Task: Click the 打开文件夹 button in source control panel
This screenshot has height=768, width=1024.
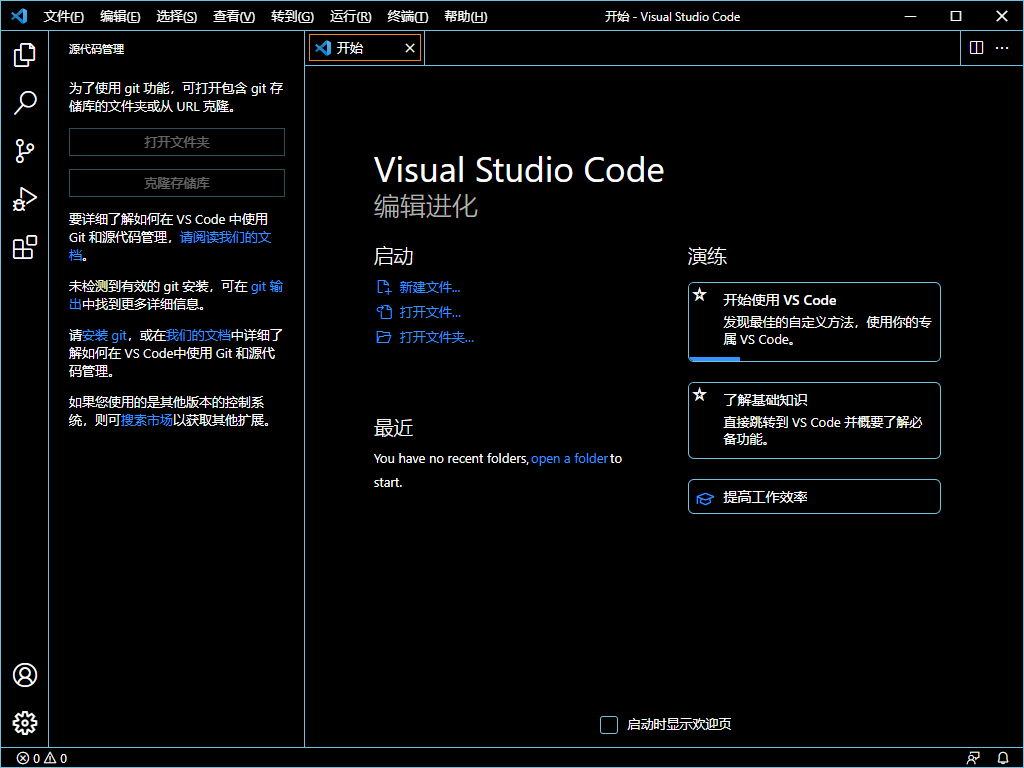Action: tap(176, 142)
